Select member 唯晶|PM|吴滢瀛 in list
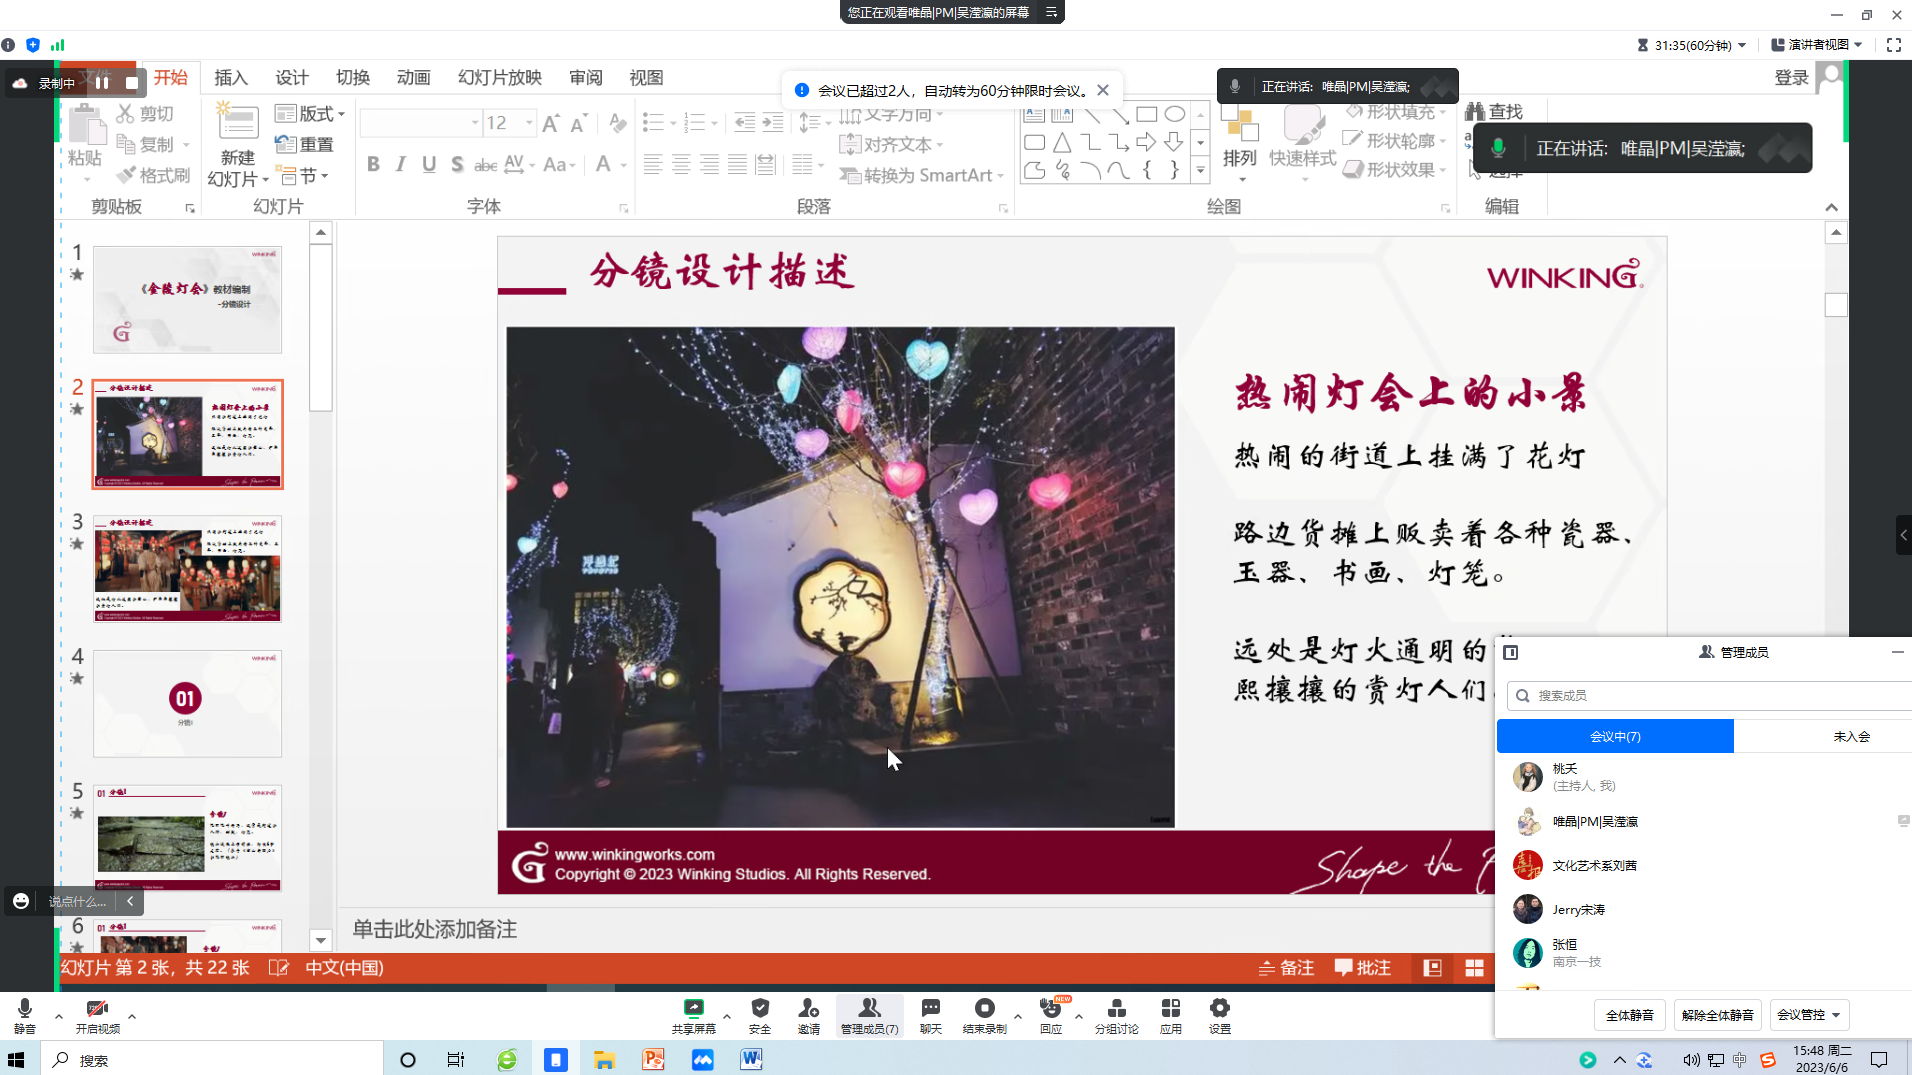Image resolution: width=1912 pixels, height=1075 pixels. (1704, 821)
